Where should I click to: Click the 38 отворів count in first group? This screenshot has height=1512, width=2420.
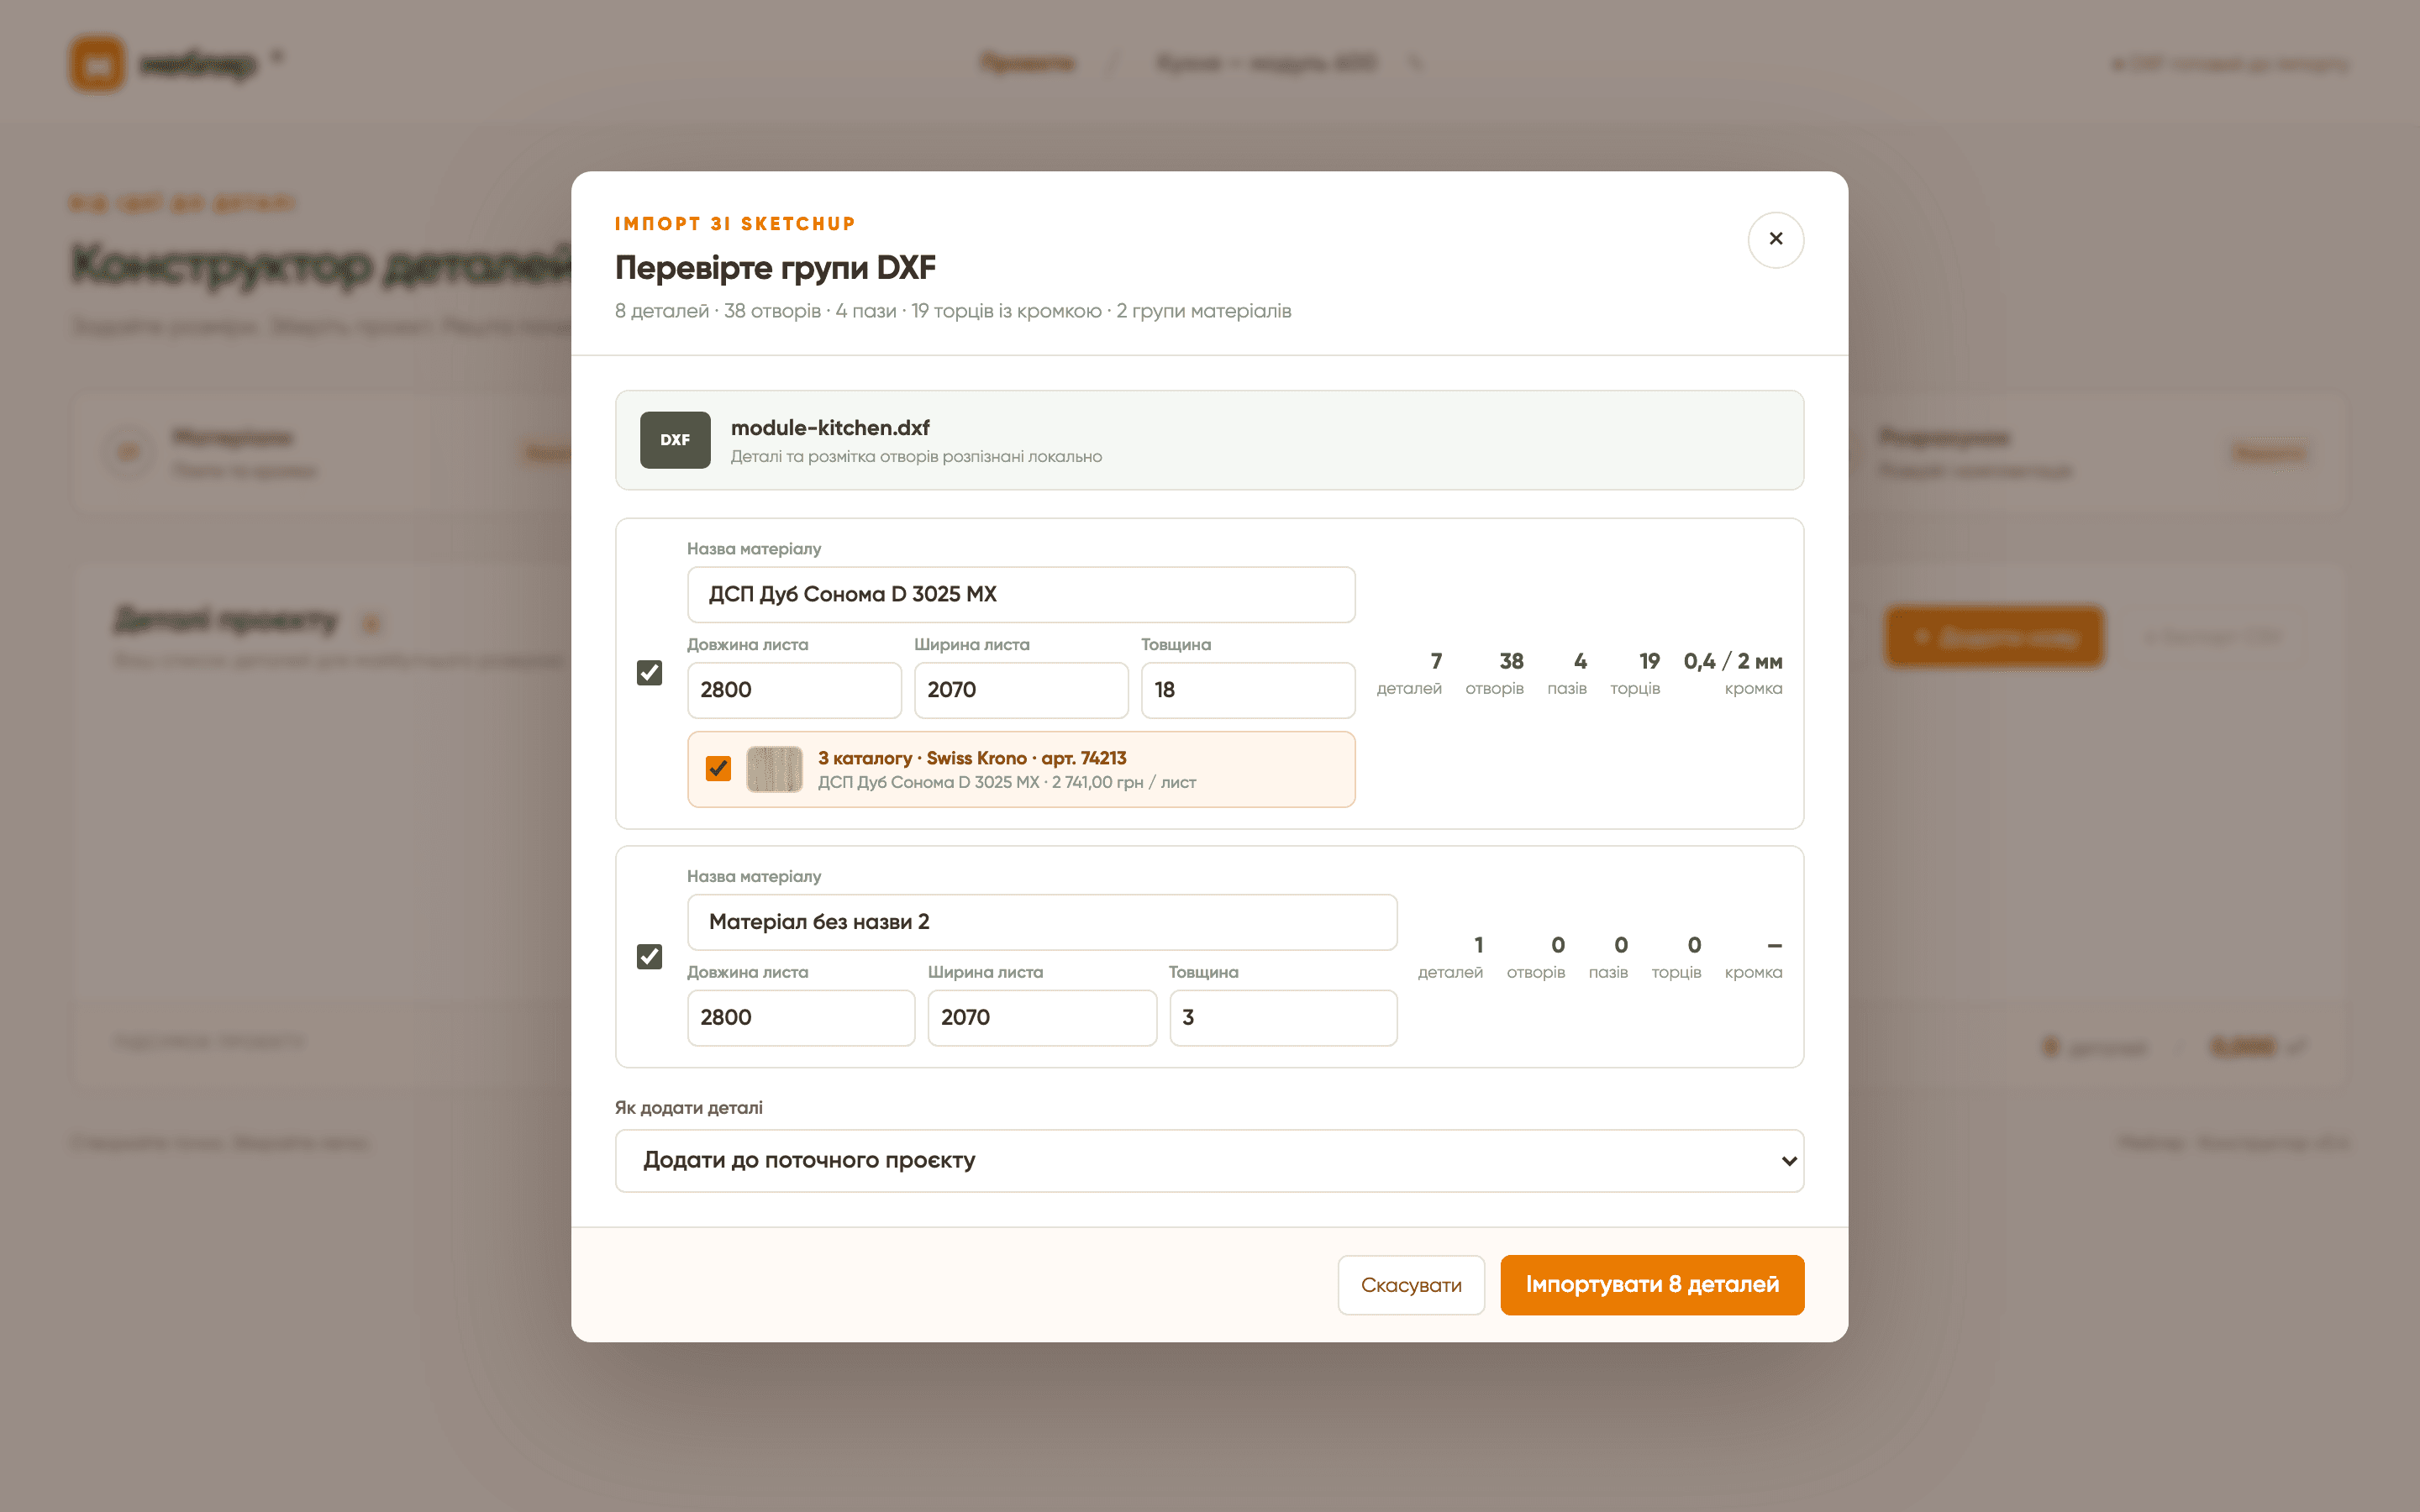click(1495, 673)
